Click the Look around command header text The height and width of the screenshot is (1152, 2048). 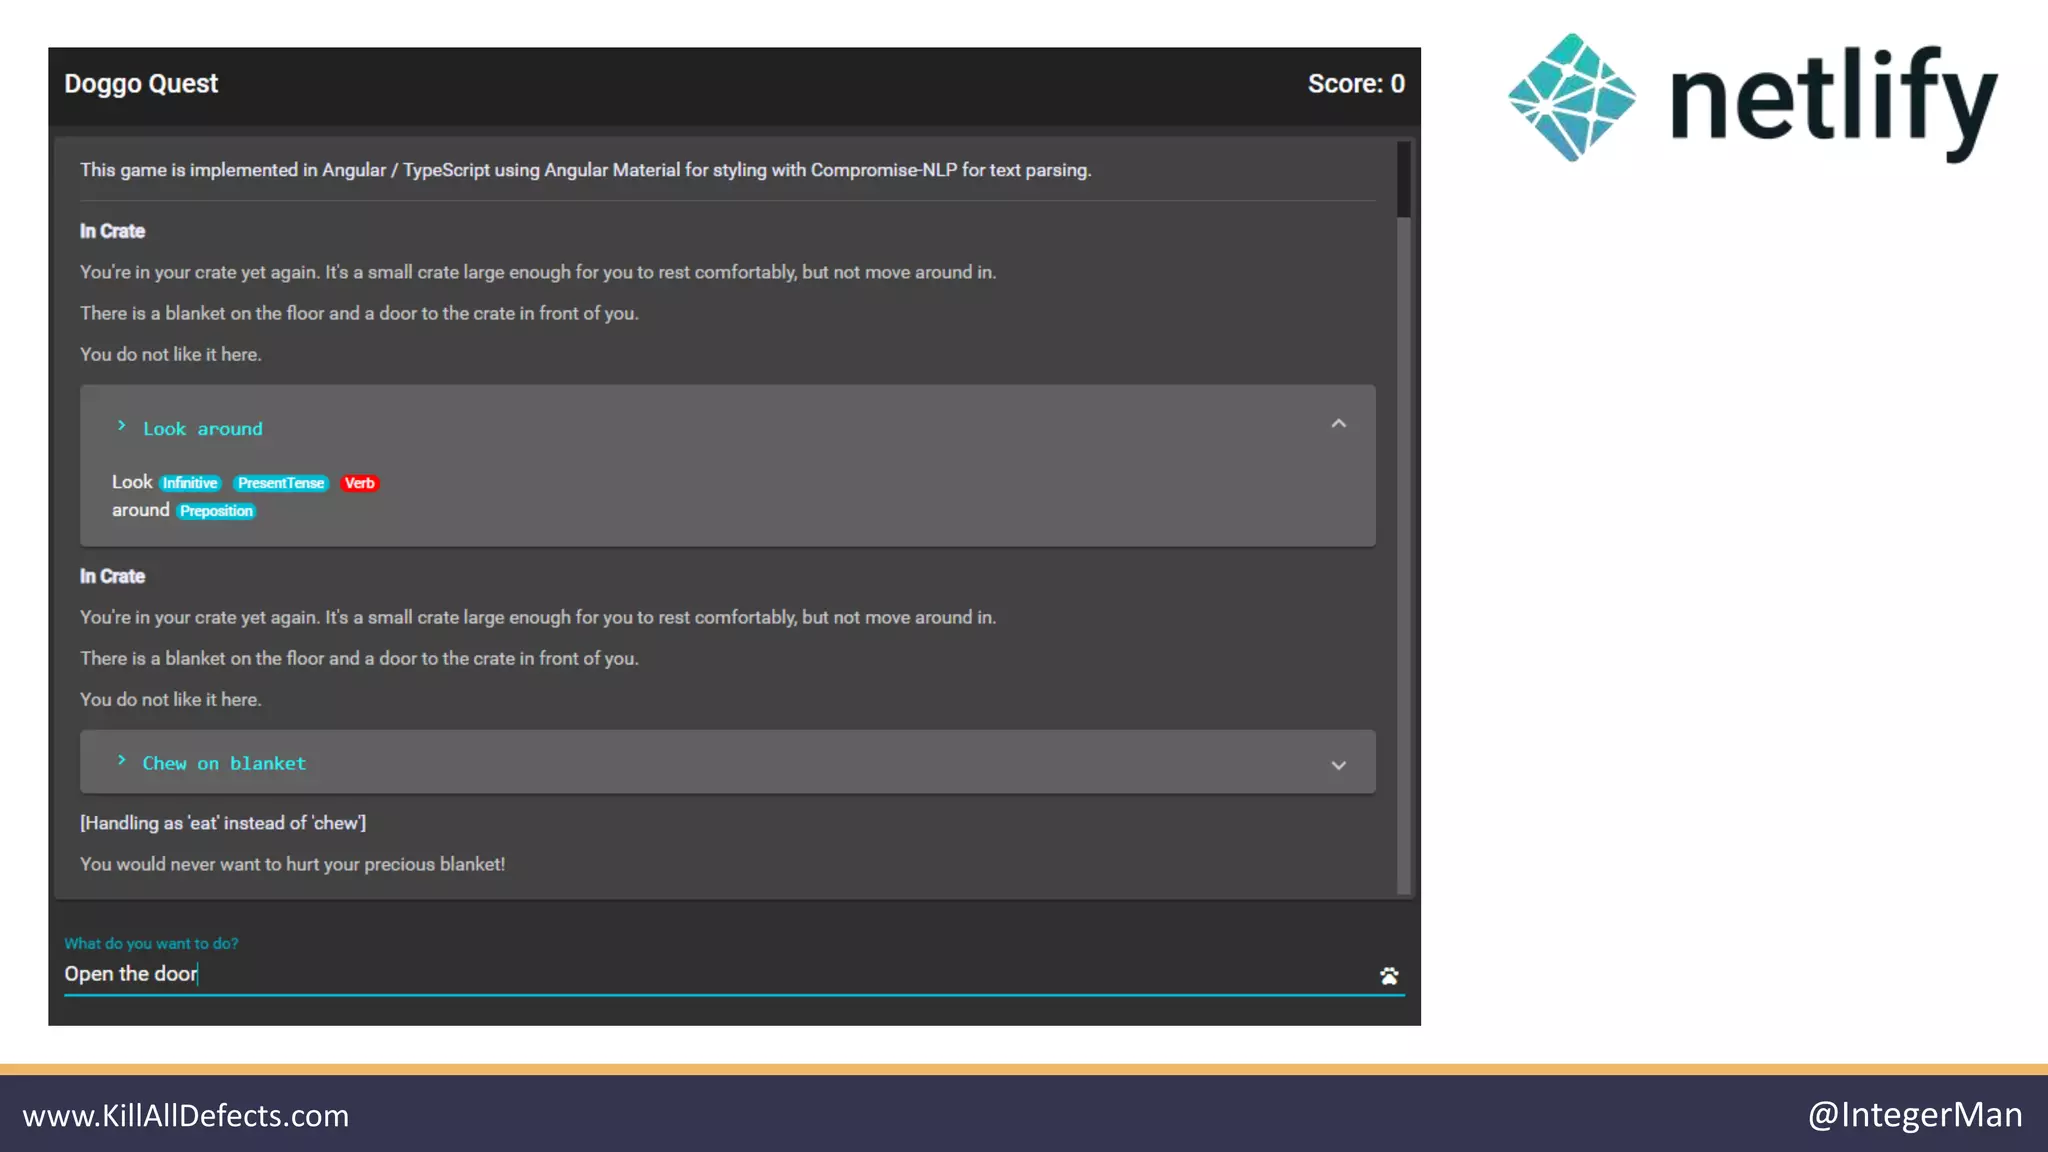pos(203,429)
